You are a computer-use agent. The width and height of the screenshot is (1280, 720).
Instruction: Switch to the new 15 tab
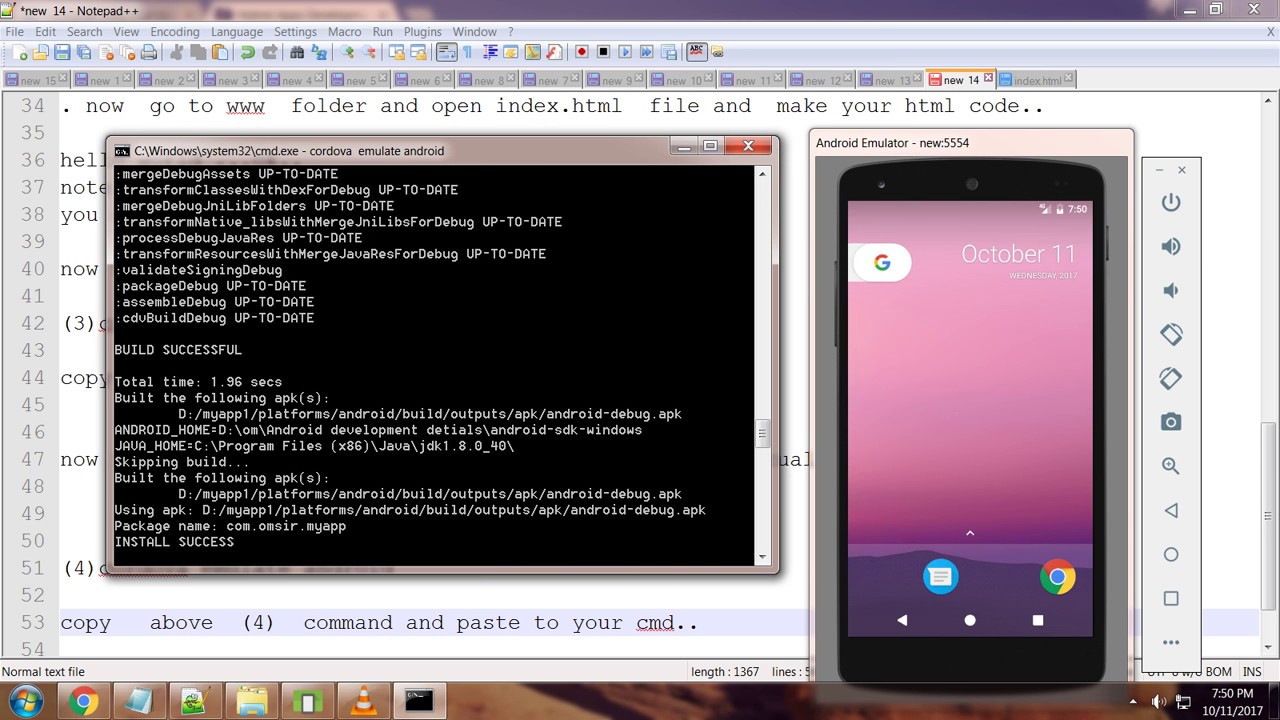(37, 80)
